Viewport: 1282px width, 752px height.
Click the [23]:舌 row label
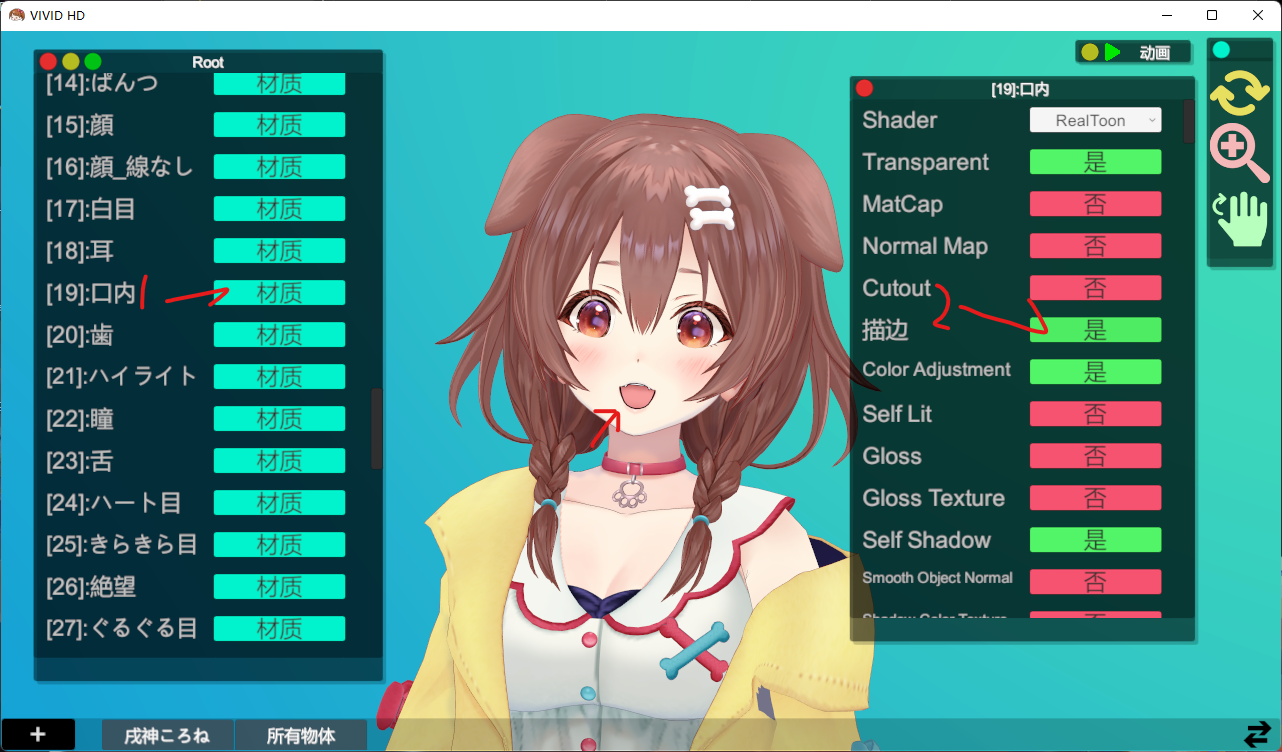78,461
